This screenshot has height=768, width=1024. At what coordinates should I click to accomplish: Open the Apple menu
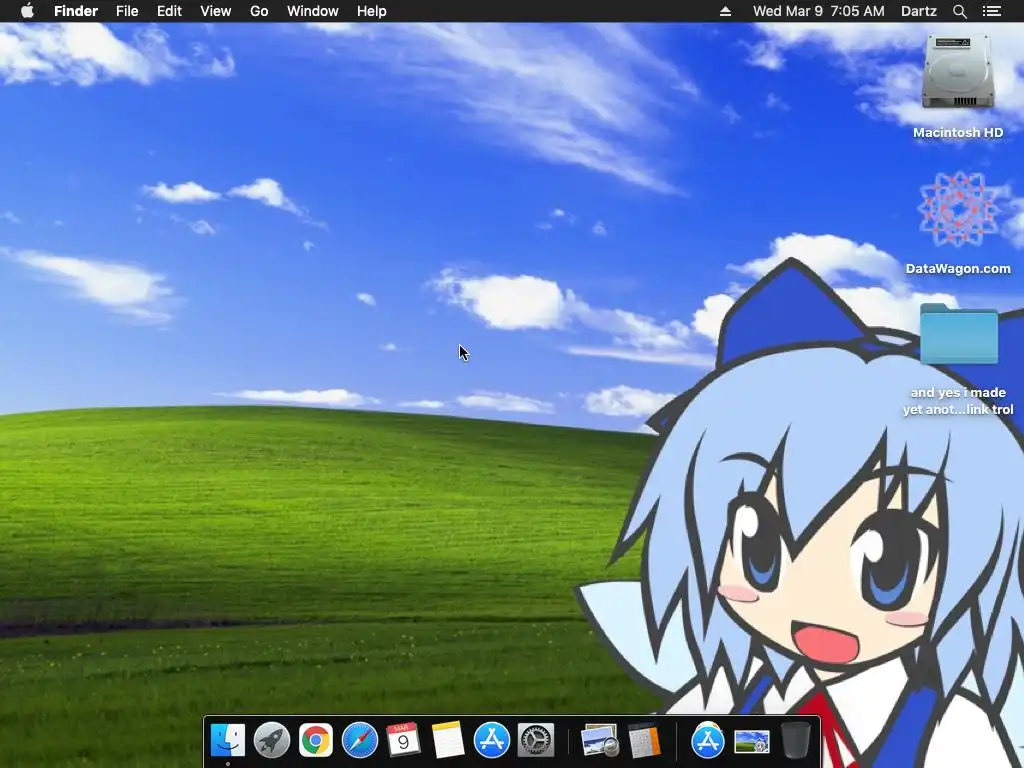[27, 11]
